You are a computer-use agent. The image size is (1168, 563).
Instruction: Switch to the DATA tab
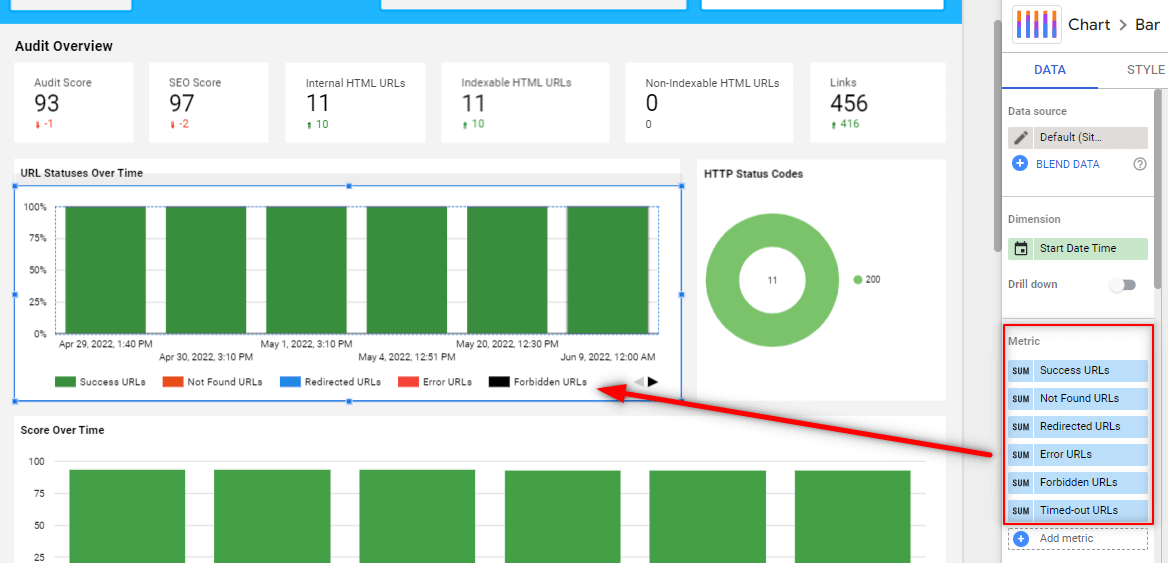(1050, 70)
